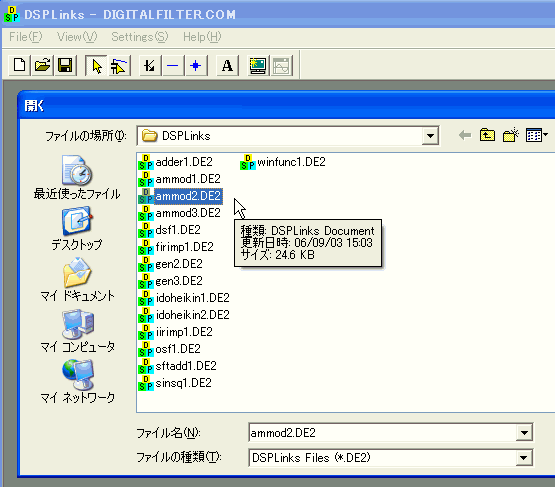
Task: Click the Open file toolbar icon
Action: pyautogui.click(x=42, y=65)
